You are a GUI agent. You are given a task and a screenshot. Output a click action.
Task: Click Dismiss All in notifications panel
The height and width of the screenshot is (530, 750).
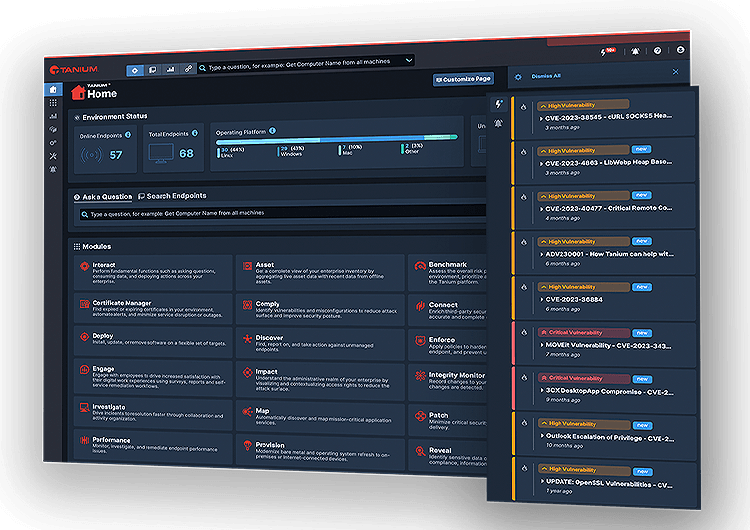click(546, 76)
